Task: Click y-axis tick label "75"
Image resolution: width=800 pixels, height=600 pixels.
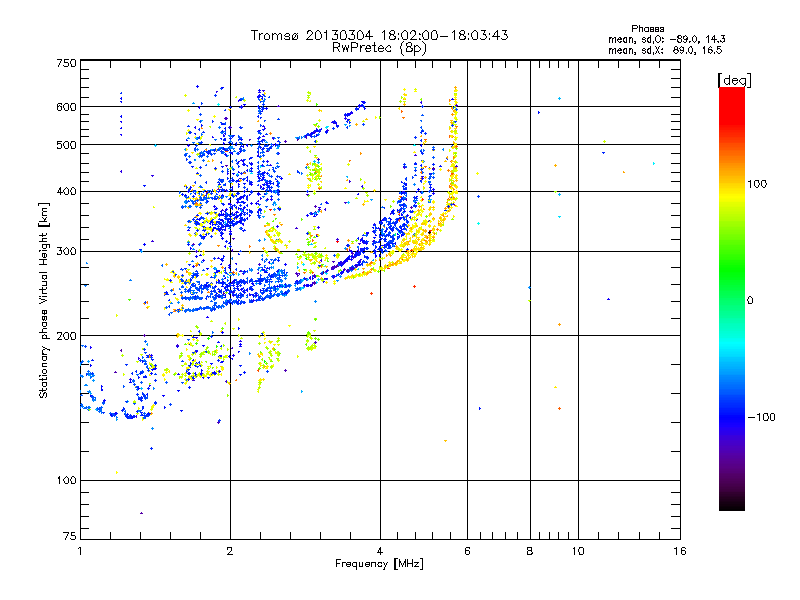Action: click(x=70, y=536)
